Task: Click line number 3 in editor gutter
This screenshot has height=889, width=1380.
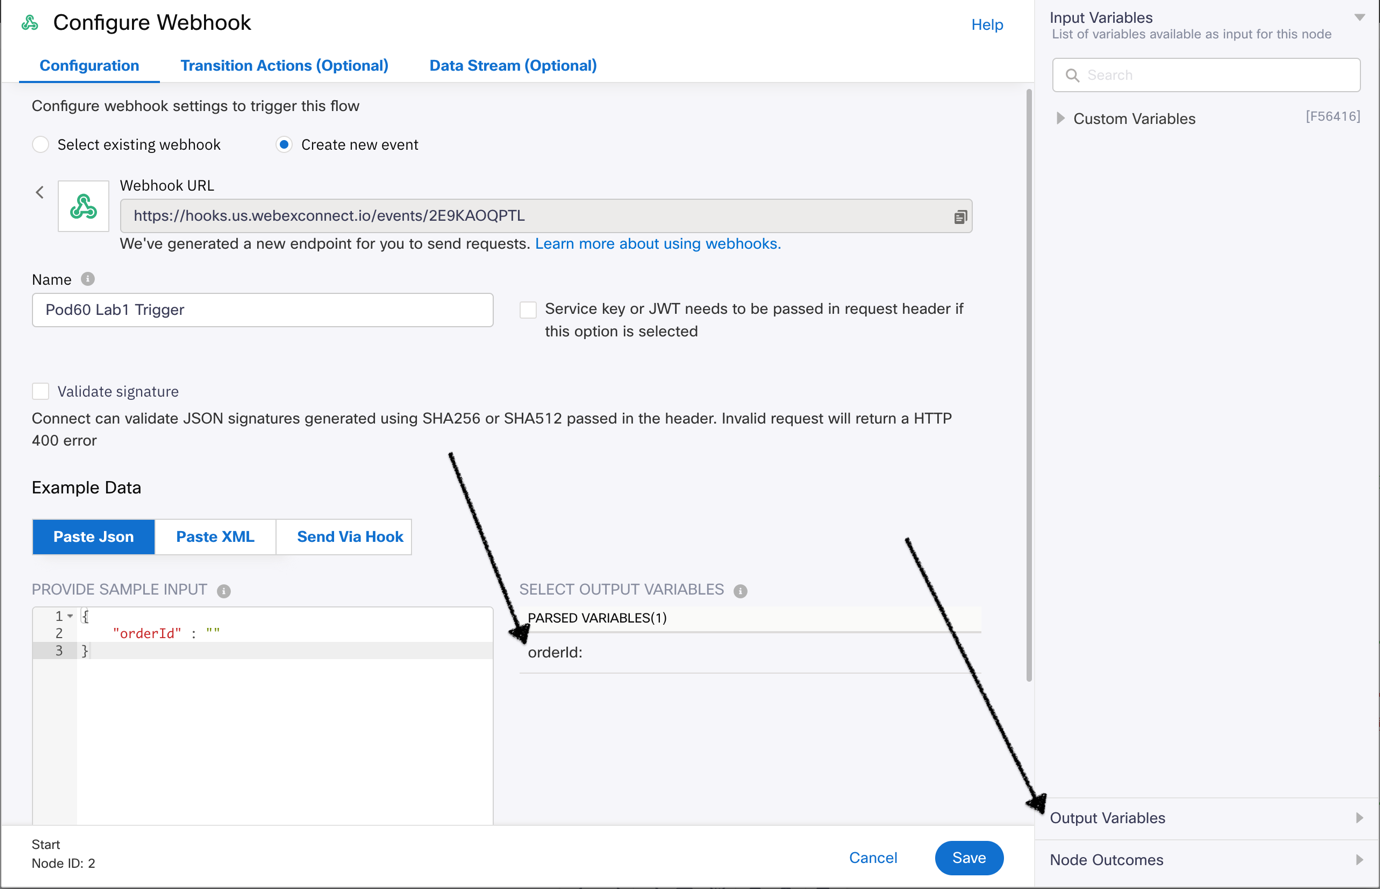Action: [59, 651]
